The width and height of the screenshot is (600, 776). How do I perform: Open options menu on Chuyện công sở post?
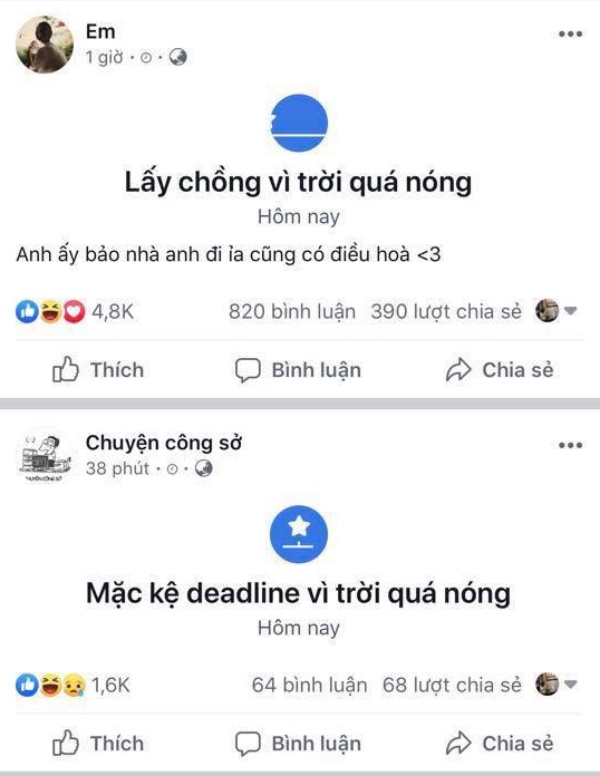point(570,445)
